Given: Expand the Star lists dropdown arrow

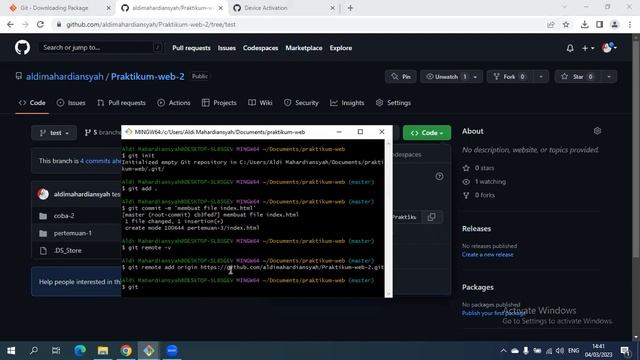Looking at the screenshot, I should [609, 77].
